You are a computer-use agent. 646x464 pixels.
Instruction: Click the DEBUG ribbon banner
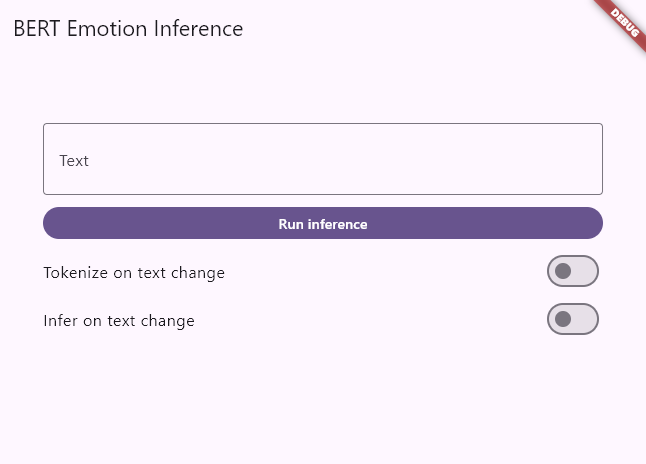(624, 20)
